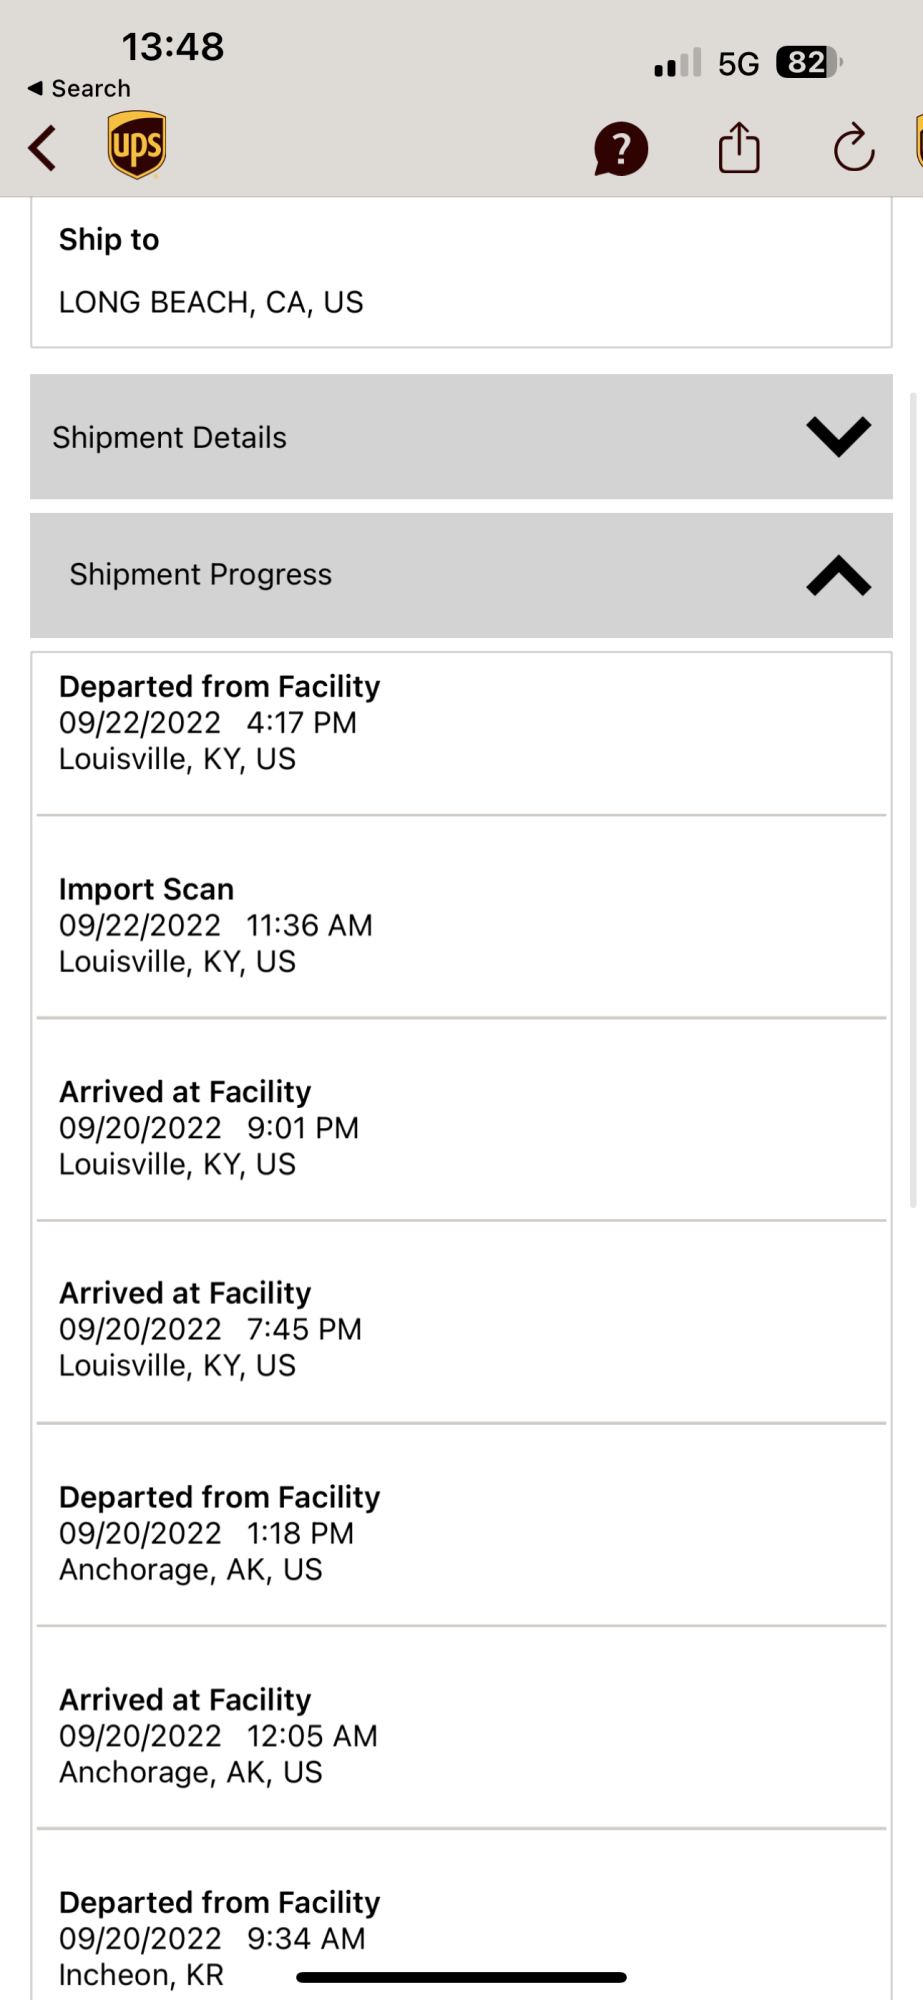This screenshot has height=2000, width=923.
Task: Expand Shipment Details chevron
Action: click(x=838, y=436)
